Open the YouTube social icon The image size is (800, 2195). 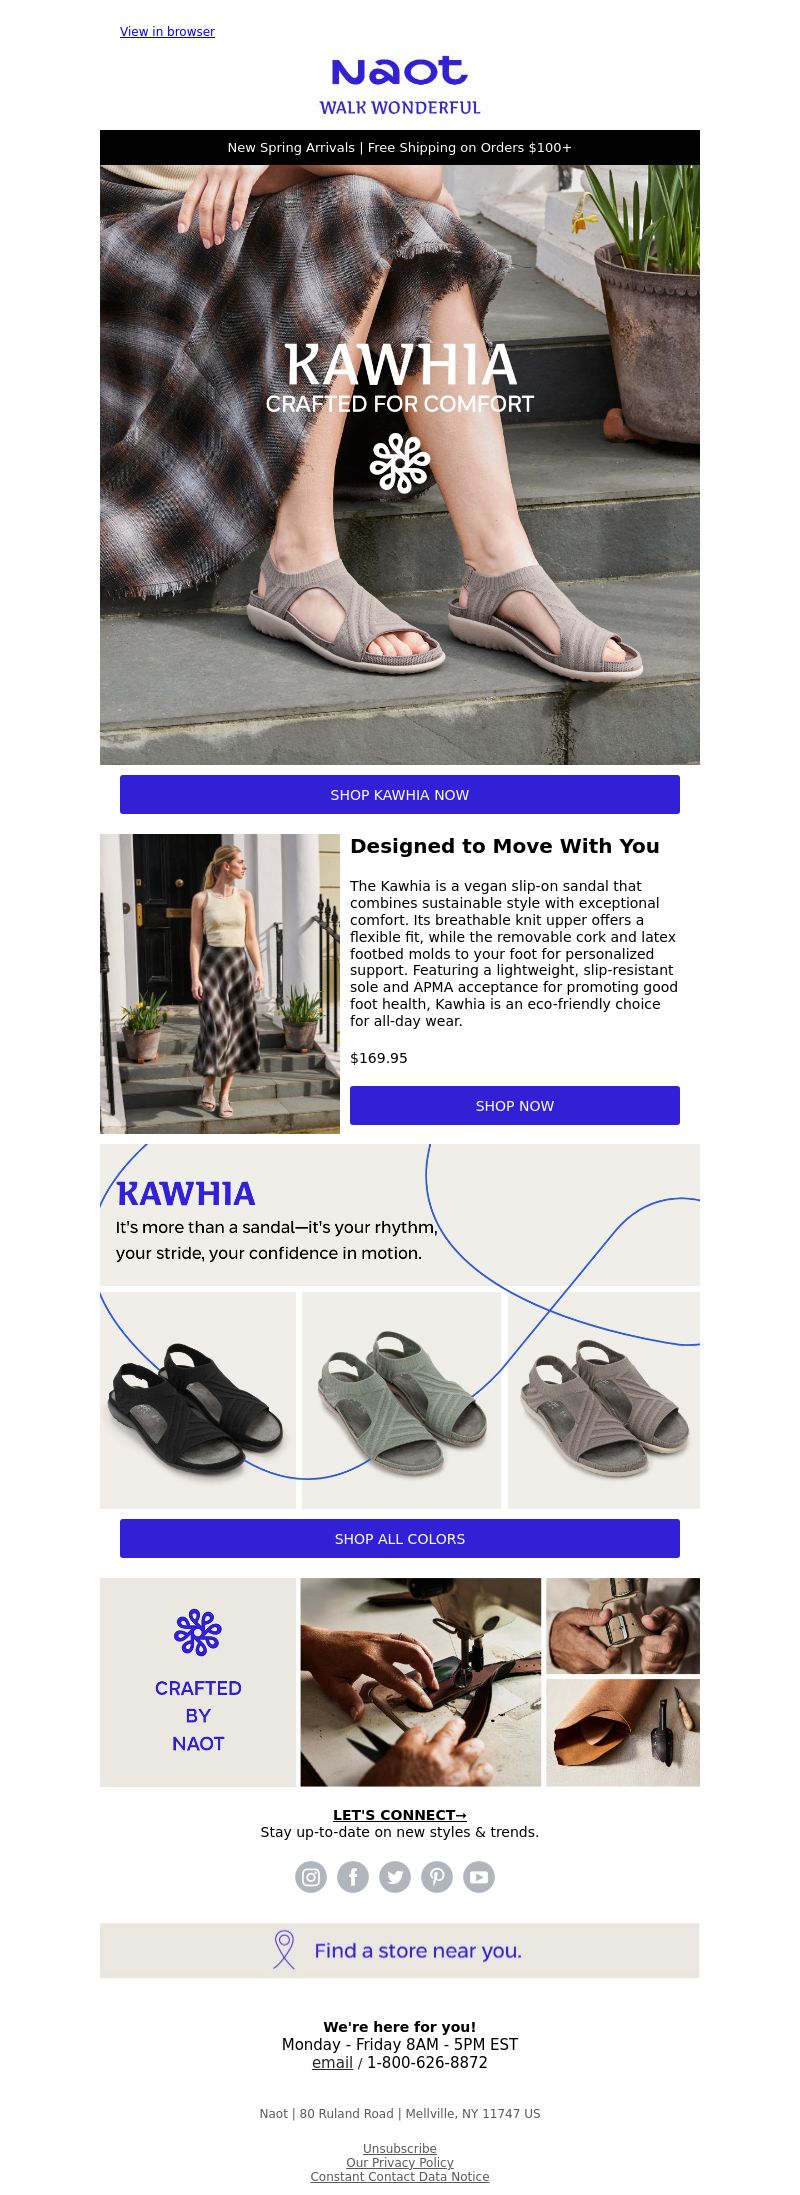[x=479, y=1877]
